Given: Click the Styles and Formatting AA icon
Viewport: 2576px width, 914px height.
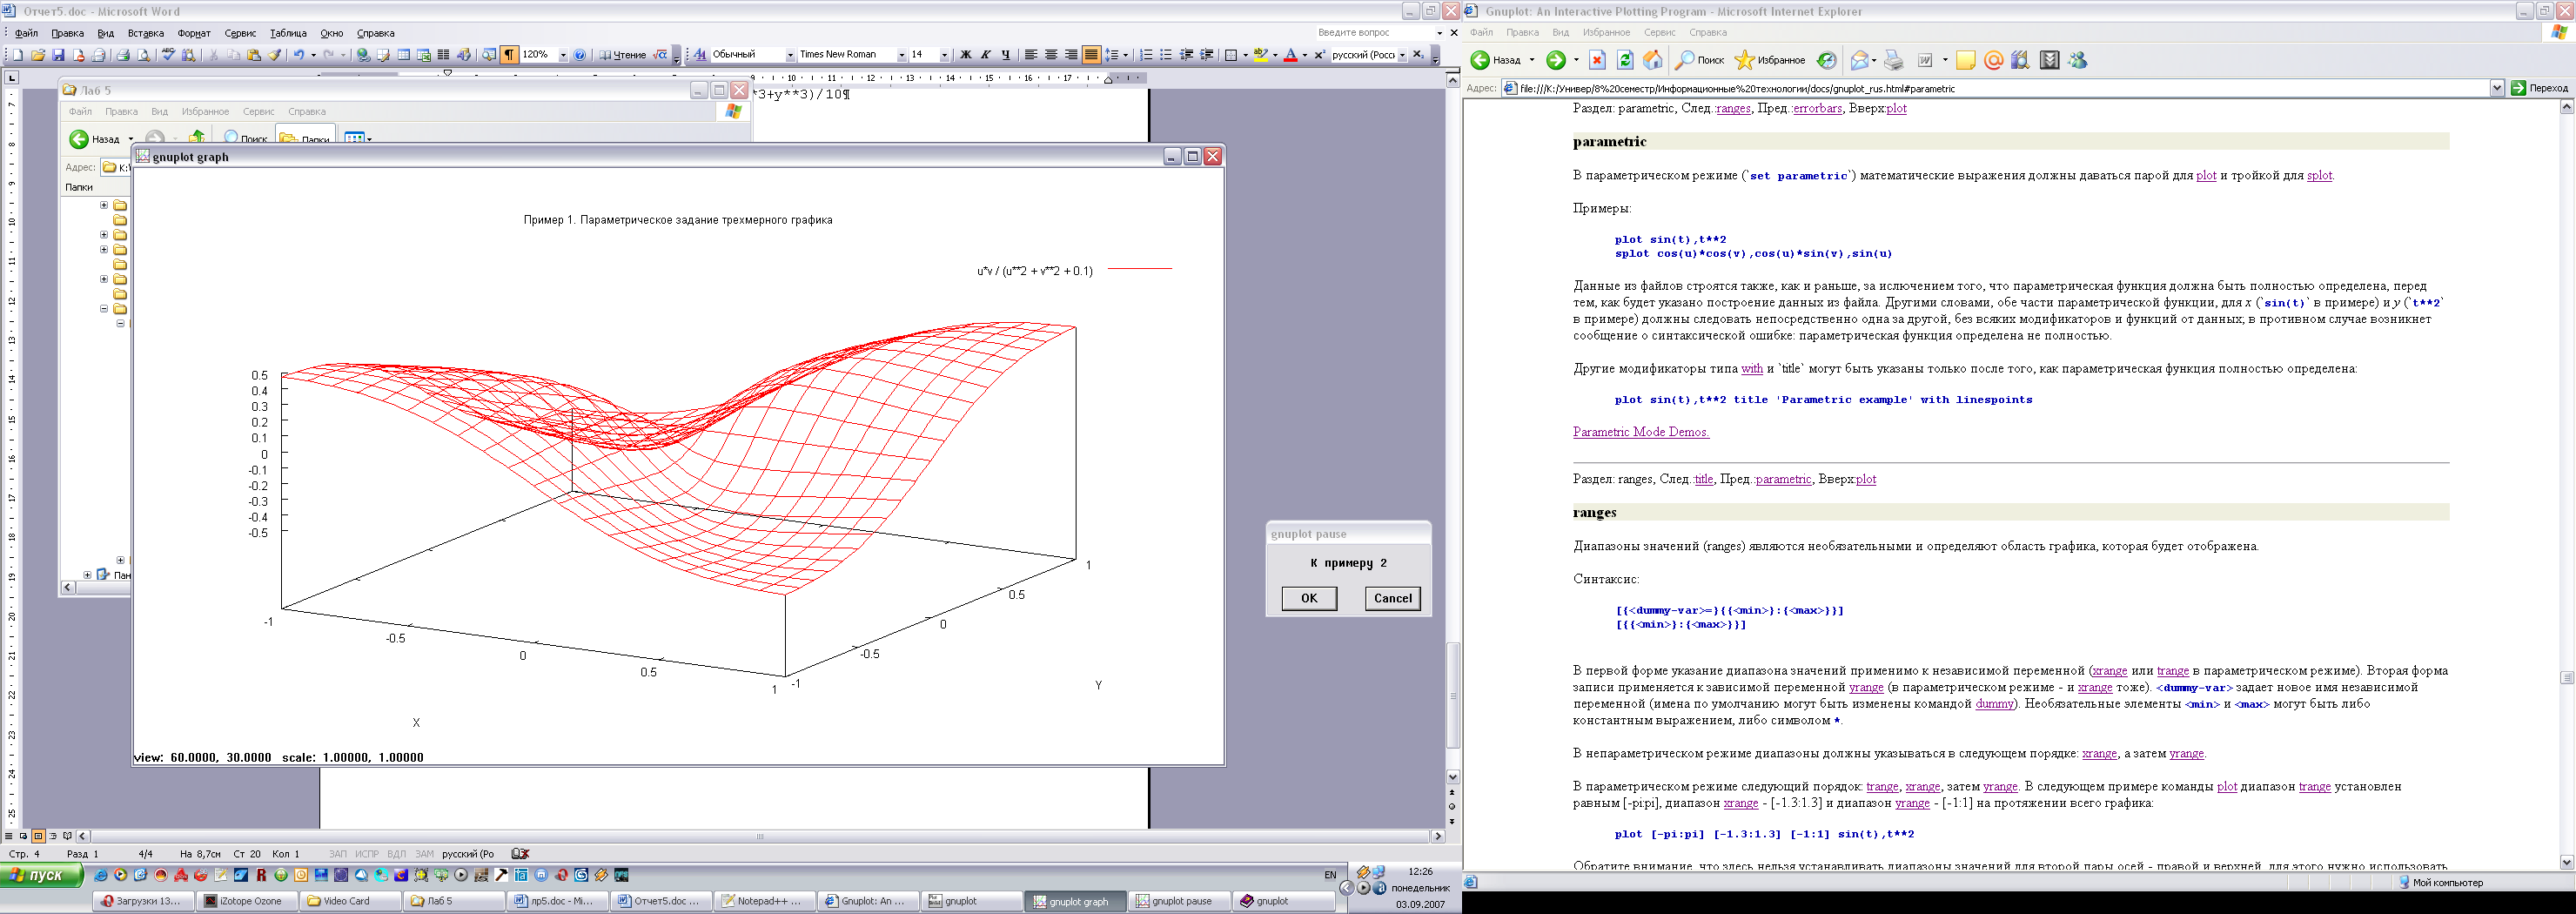Looking at the screenshot, I should coord(700,55).
